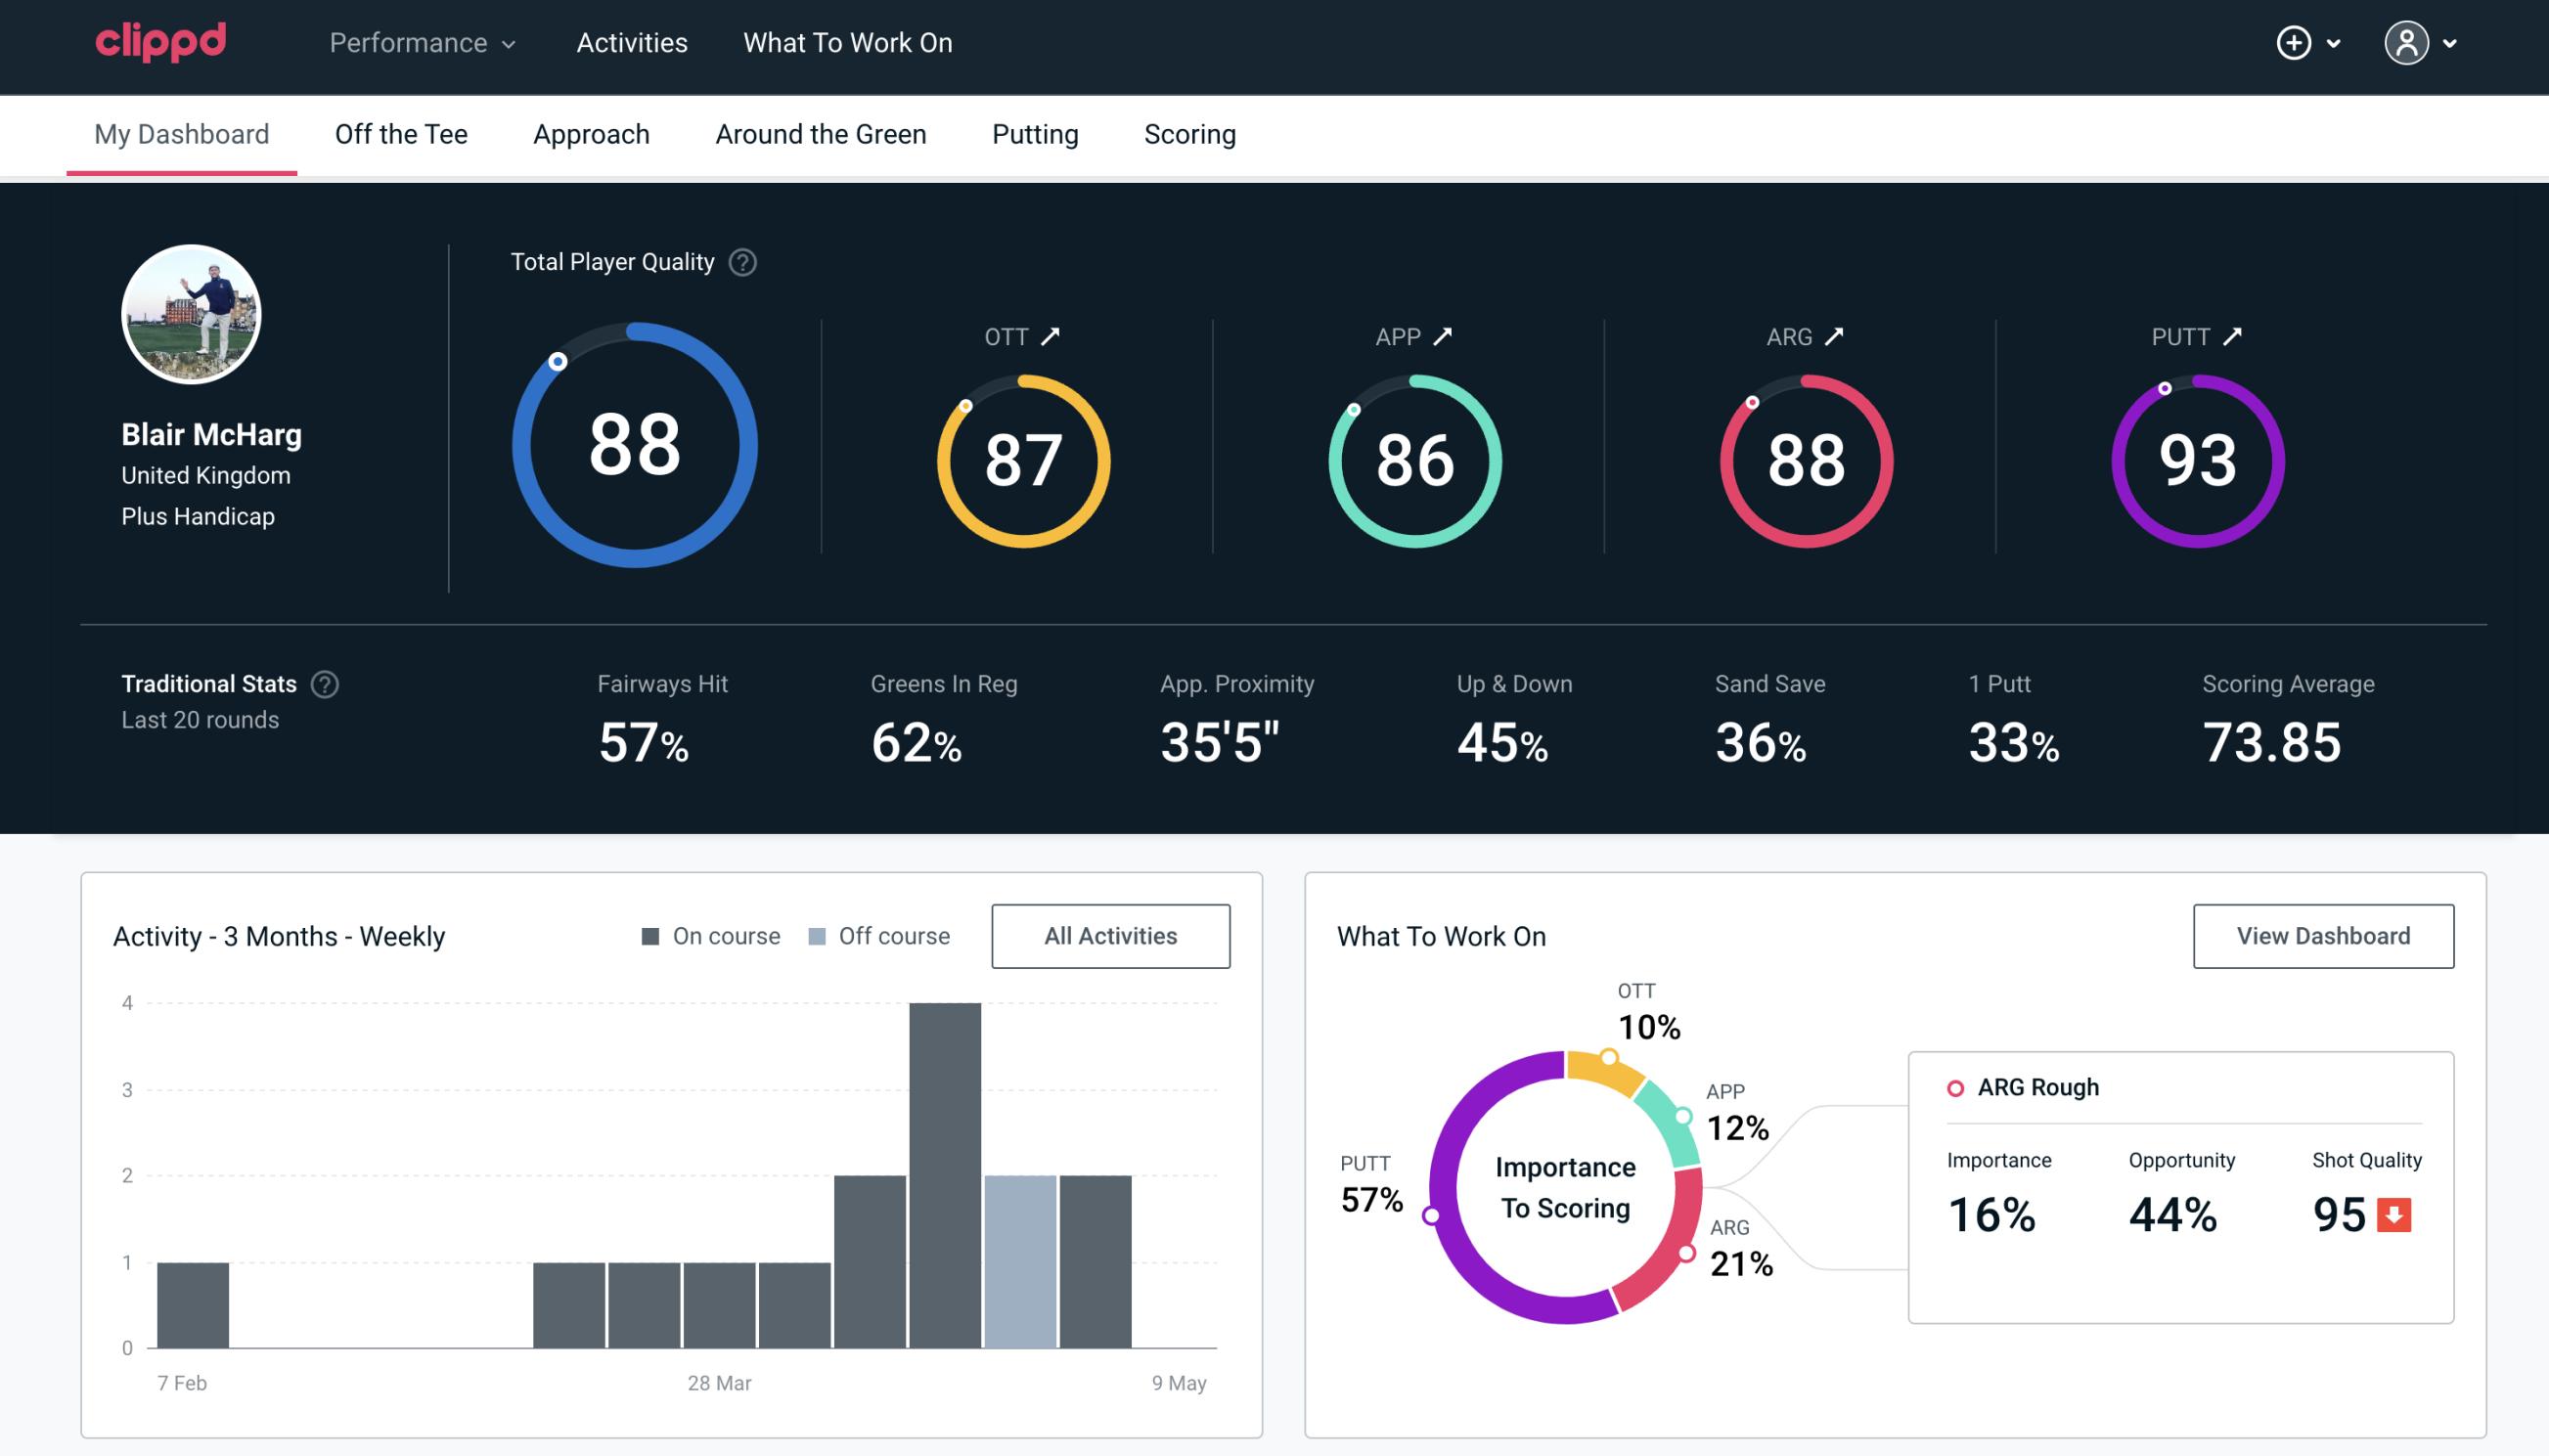This screenshot has width=2549, height=1456.
Task: Select the Around the Green tab
Action: pos(821,133)
